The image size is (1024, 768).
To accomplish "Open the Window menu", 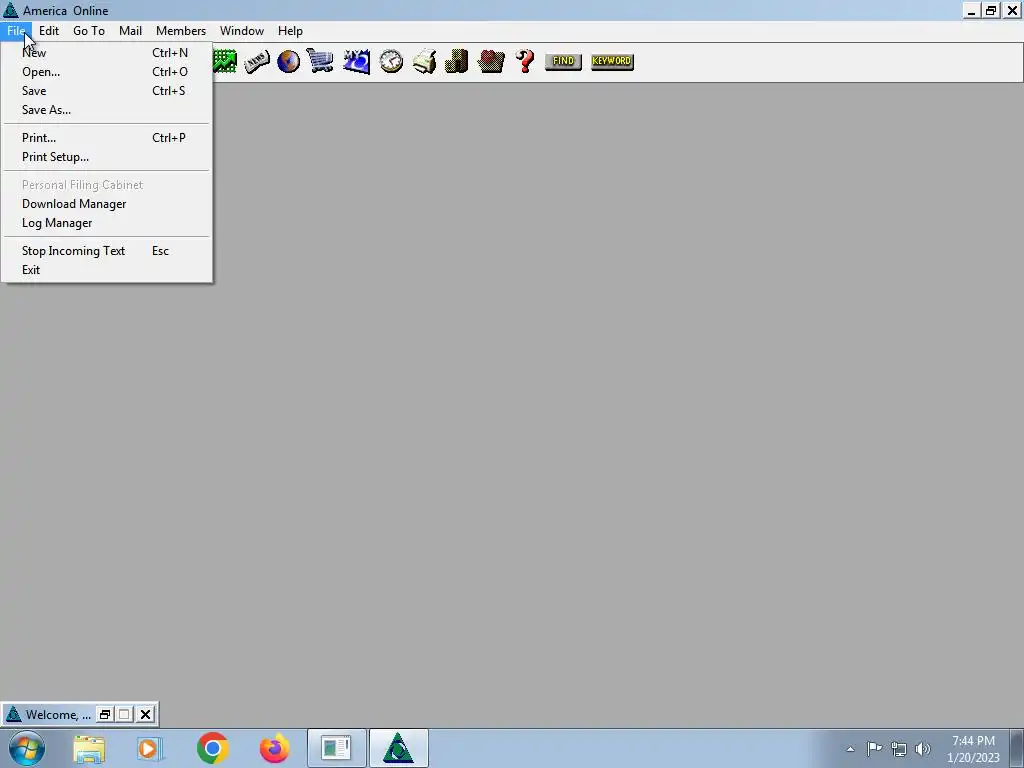I will [x=242, y=31].
